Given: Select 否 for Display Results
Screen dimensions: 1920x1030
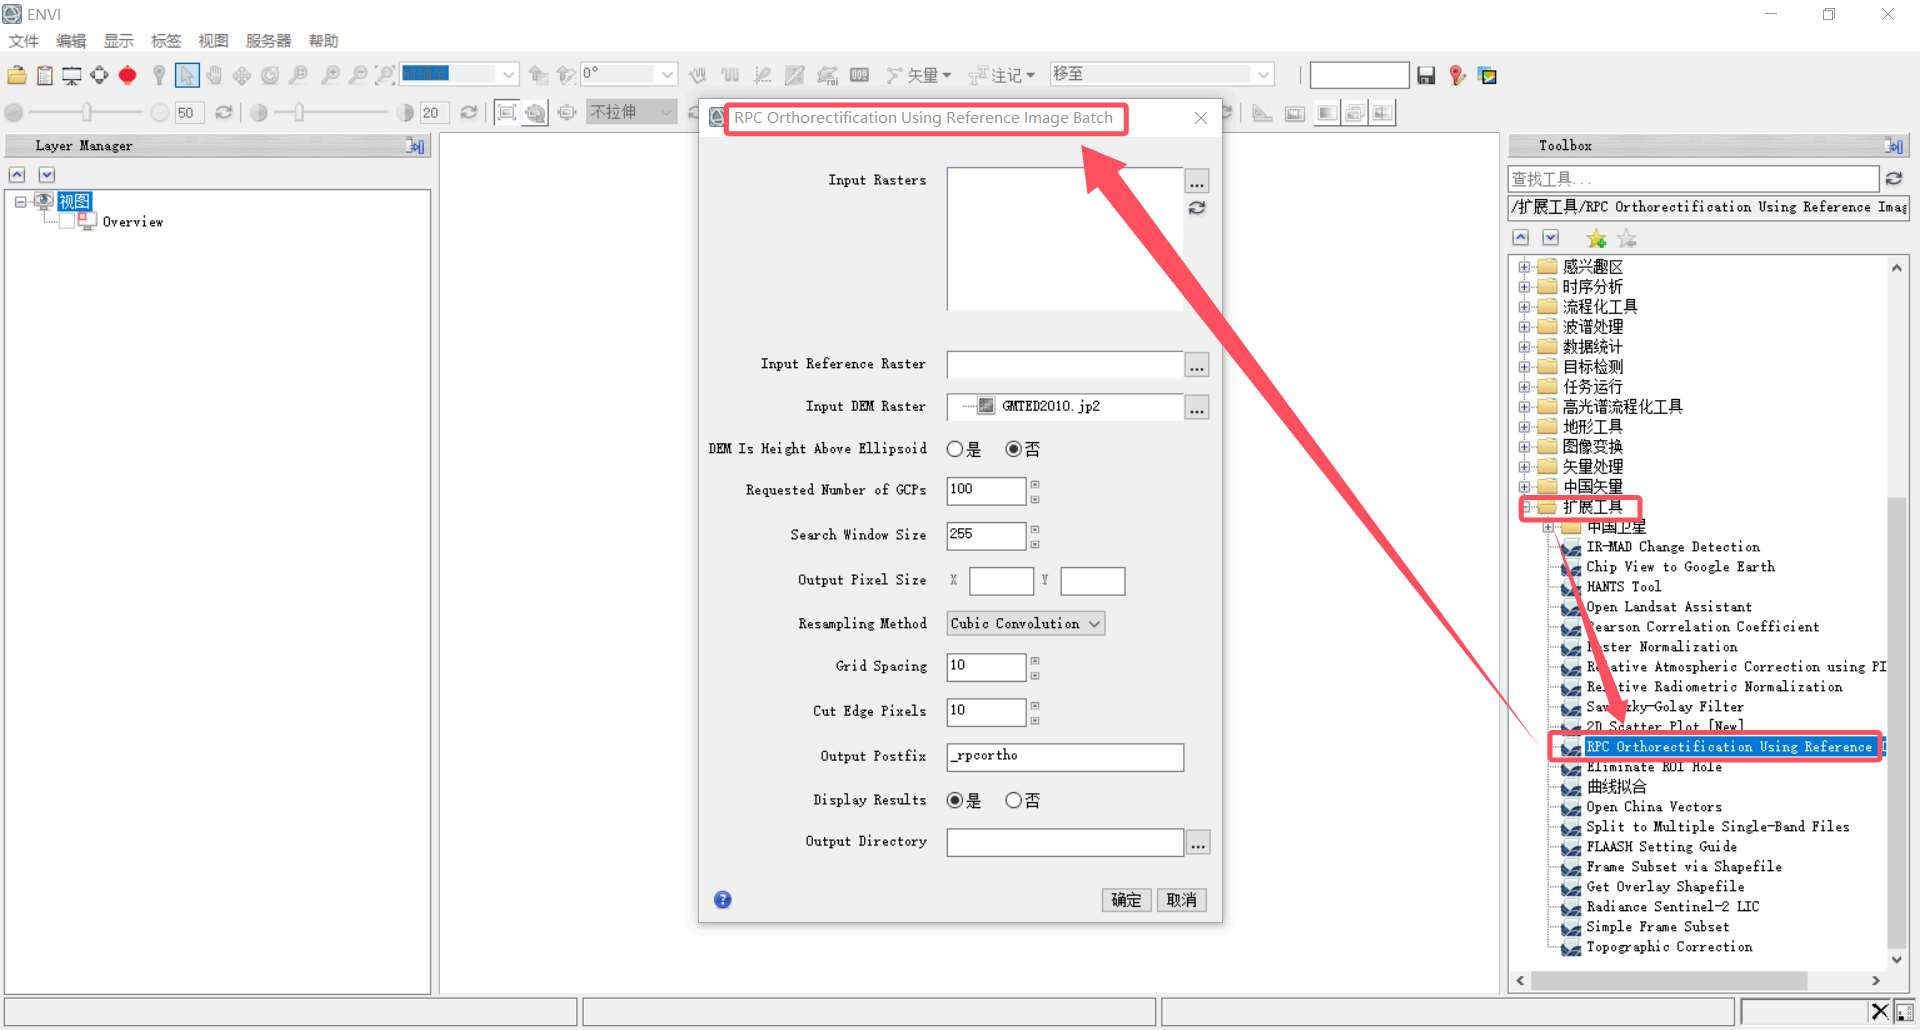Looking at the screenshot, I should (1014, 800).
